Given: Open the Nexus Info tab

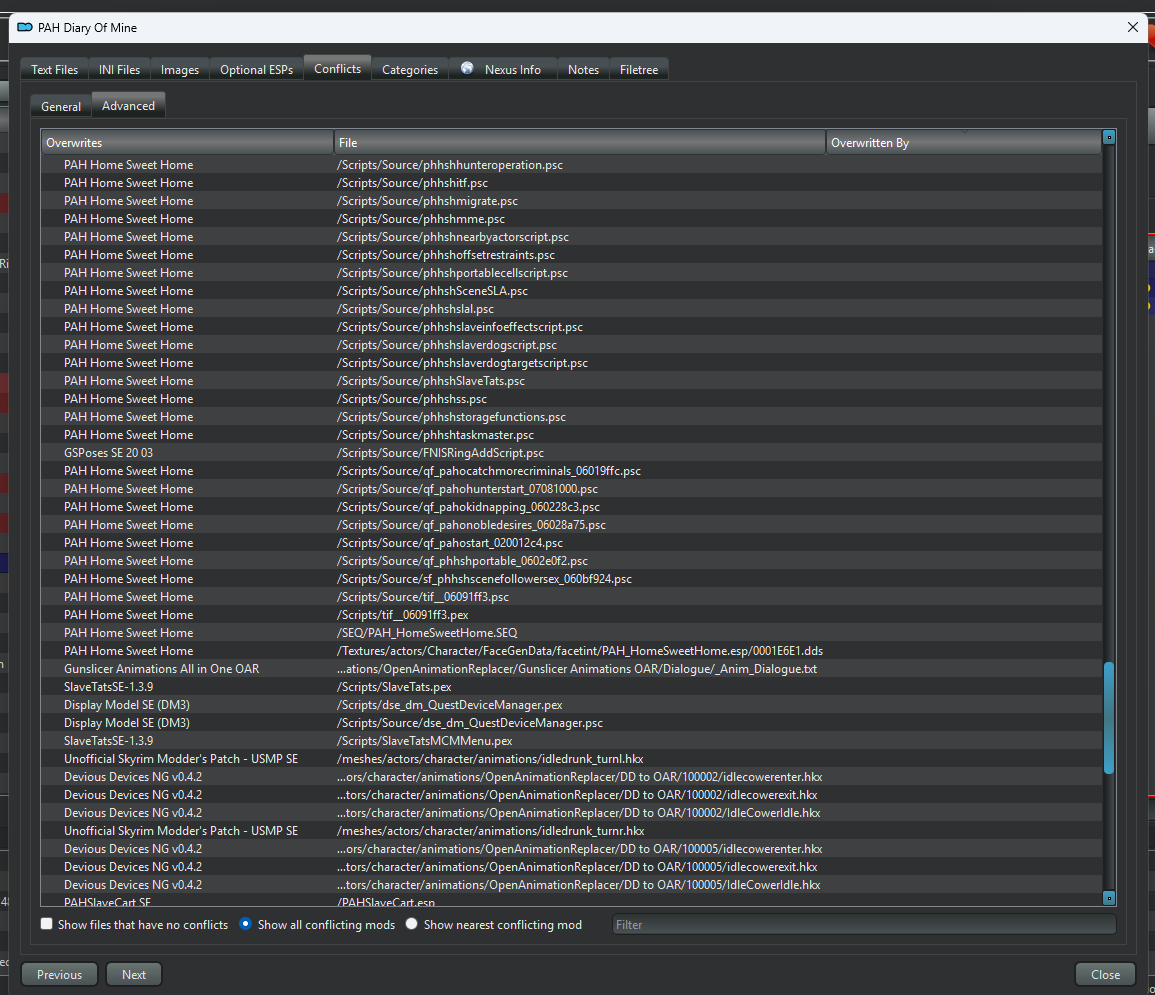Looking at the screenshot, I should point(503,69).
